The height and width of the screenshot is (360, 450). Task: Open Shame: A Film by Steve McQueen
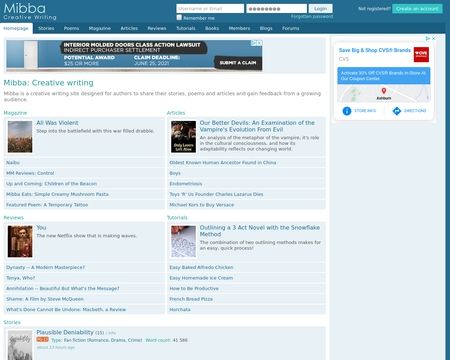pyautogui.click(x=45, y=299)
